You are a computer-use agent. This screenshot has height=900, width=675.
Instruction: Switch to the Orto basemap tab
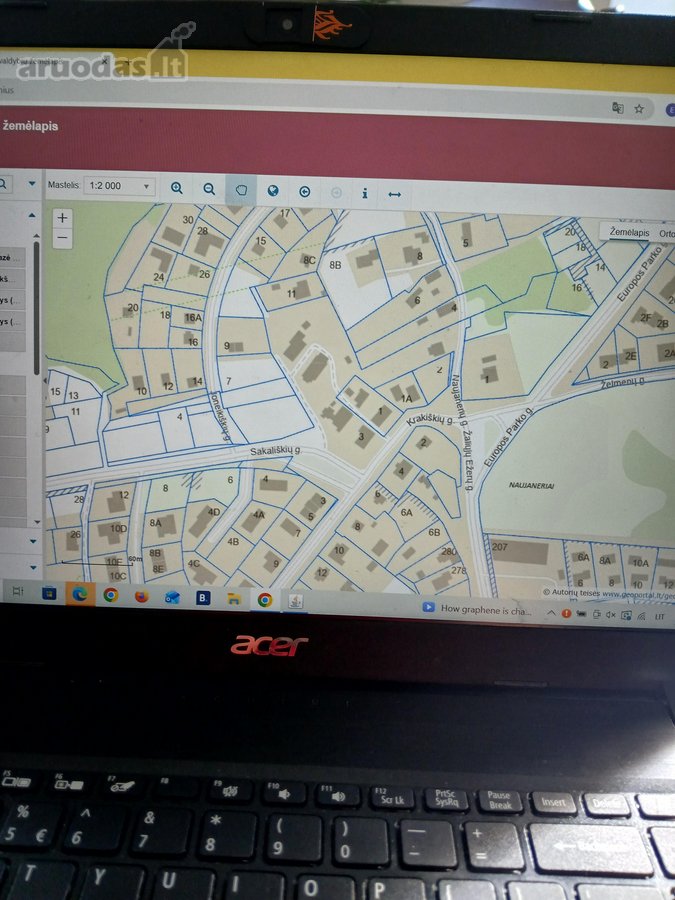click(667, 234)
